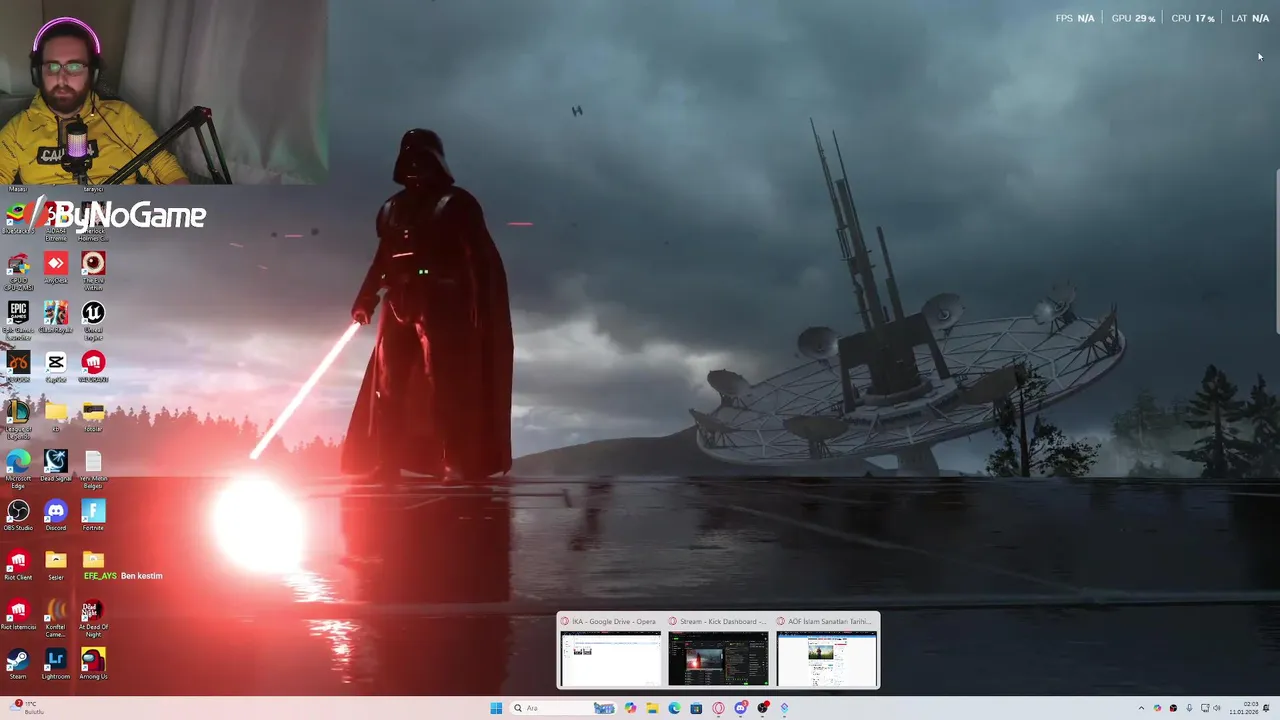Open the Clash Royale desktop icon
The height and width of the screenshot is (720, 1280).
tap(56, 318)
